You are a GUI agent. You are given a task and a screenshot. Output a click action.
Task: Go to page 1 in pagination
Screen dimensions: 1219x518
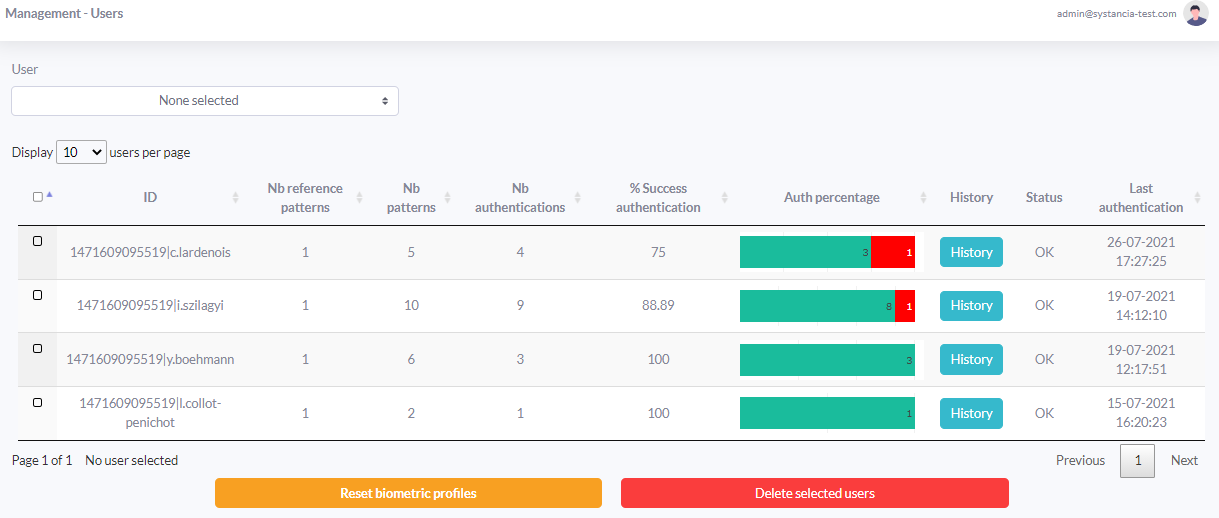(x=1137, y=461)
